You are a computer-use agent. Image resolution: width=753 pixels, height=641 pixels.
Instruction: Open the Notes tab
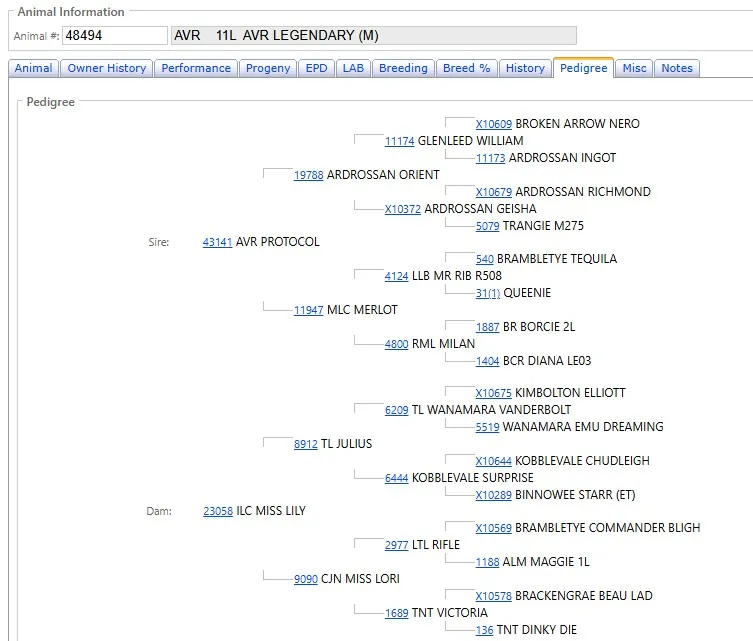click(677, 68)
